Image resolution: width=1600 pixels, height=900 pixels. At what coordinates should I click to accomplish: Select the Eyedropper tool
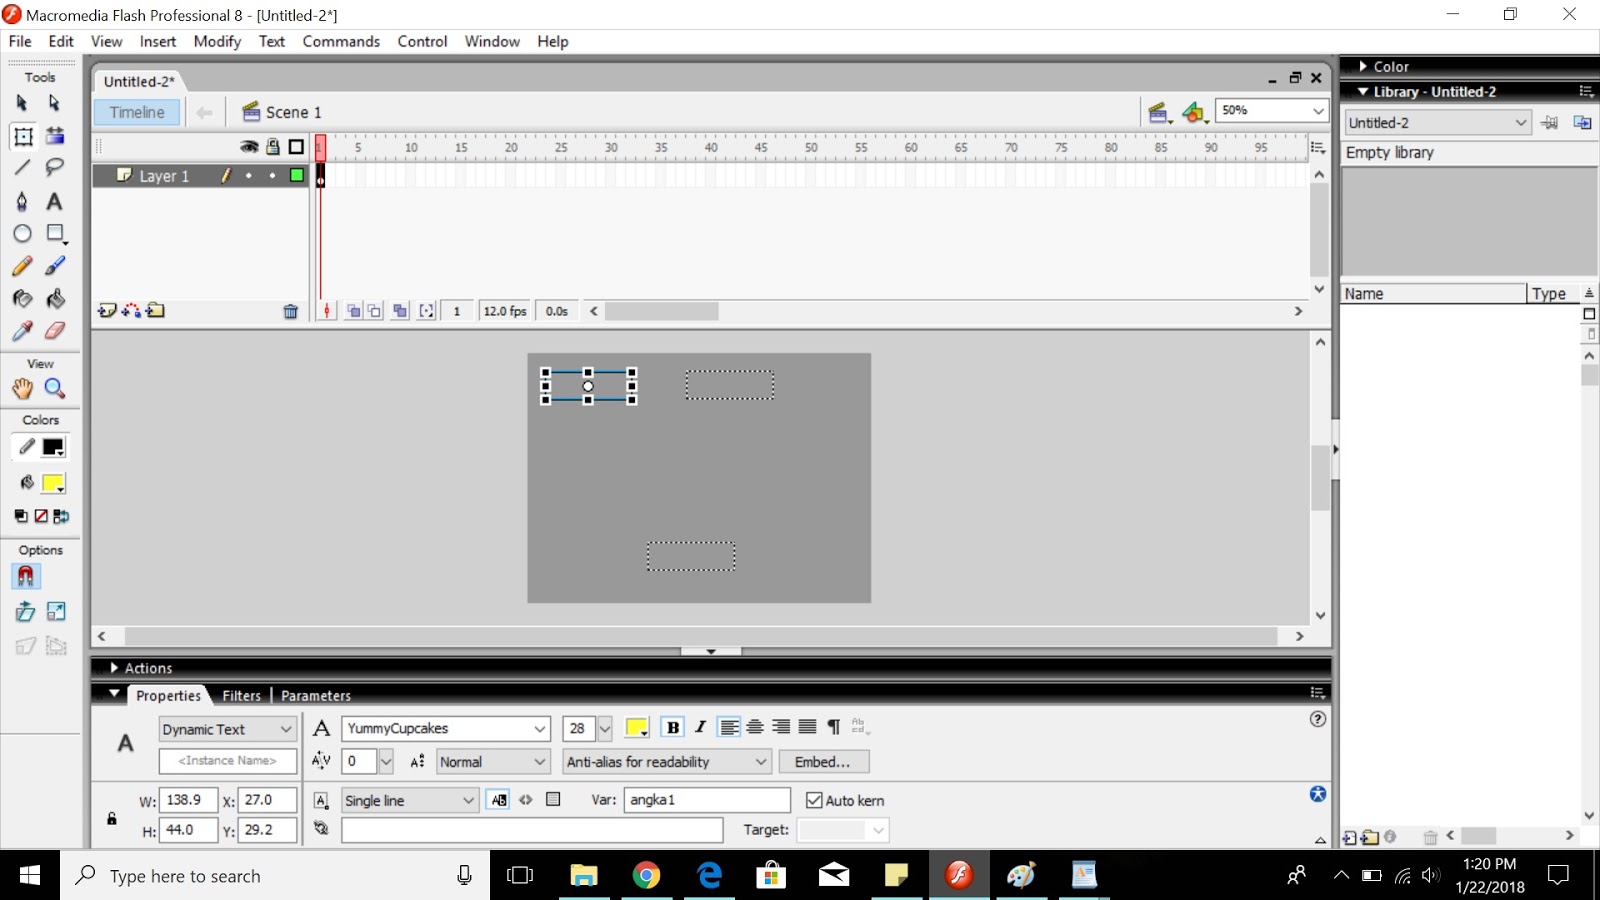22,330
